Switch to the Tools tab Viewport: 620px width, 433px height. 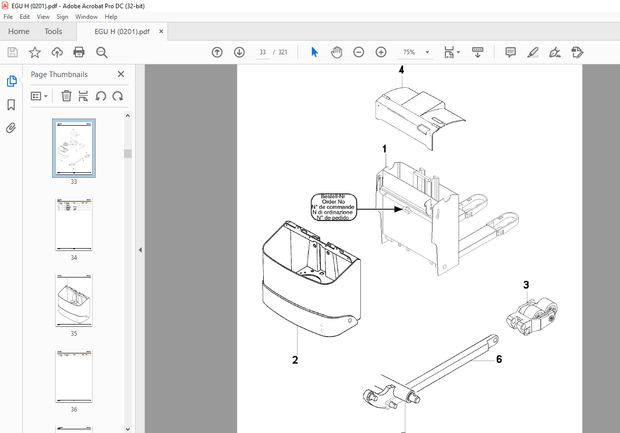click(x=53, y=31)
